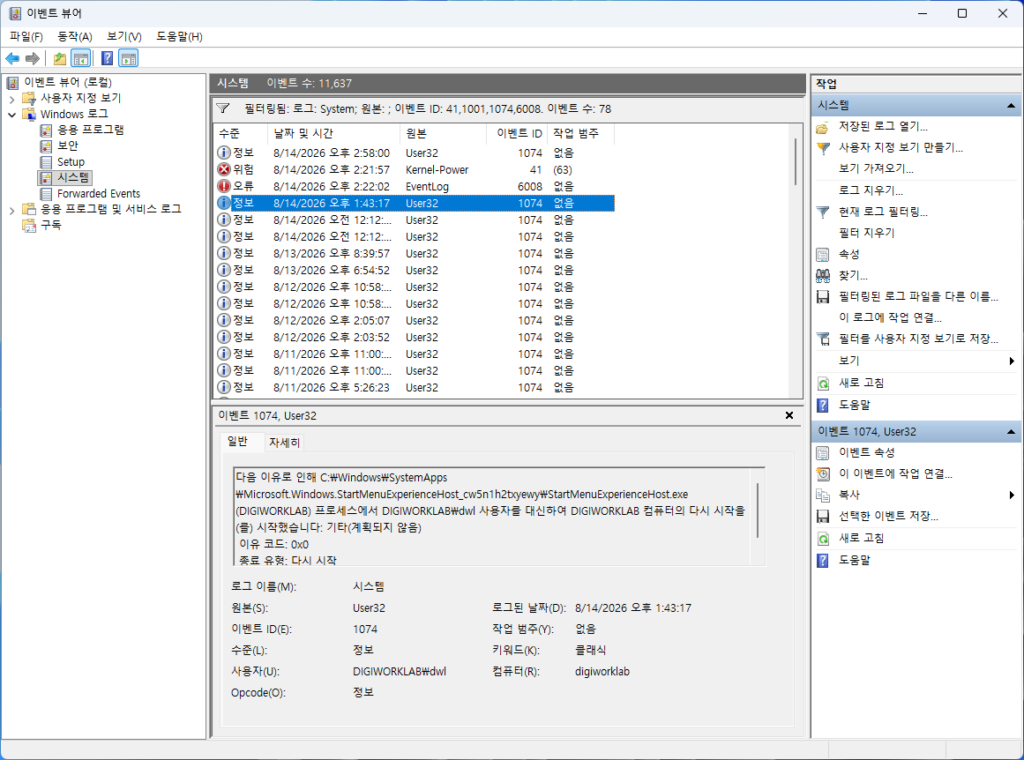Open the 동작(A) menu
The width and height of the screenshot is (1024, 760).
pyautogui.click(x=75, y=37)
